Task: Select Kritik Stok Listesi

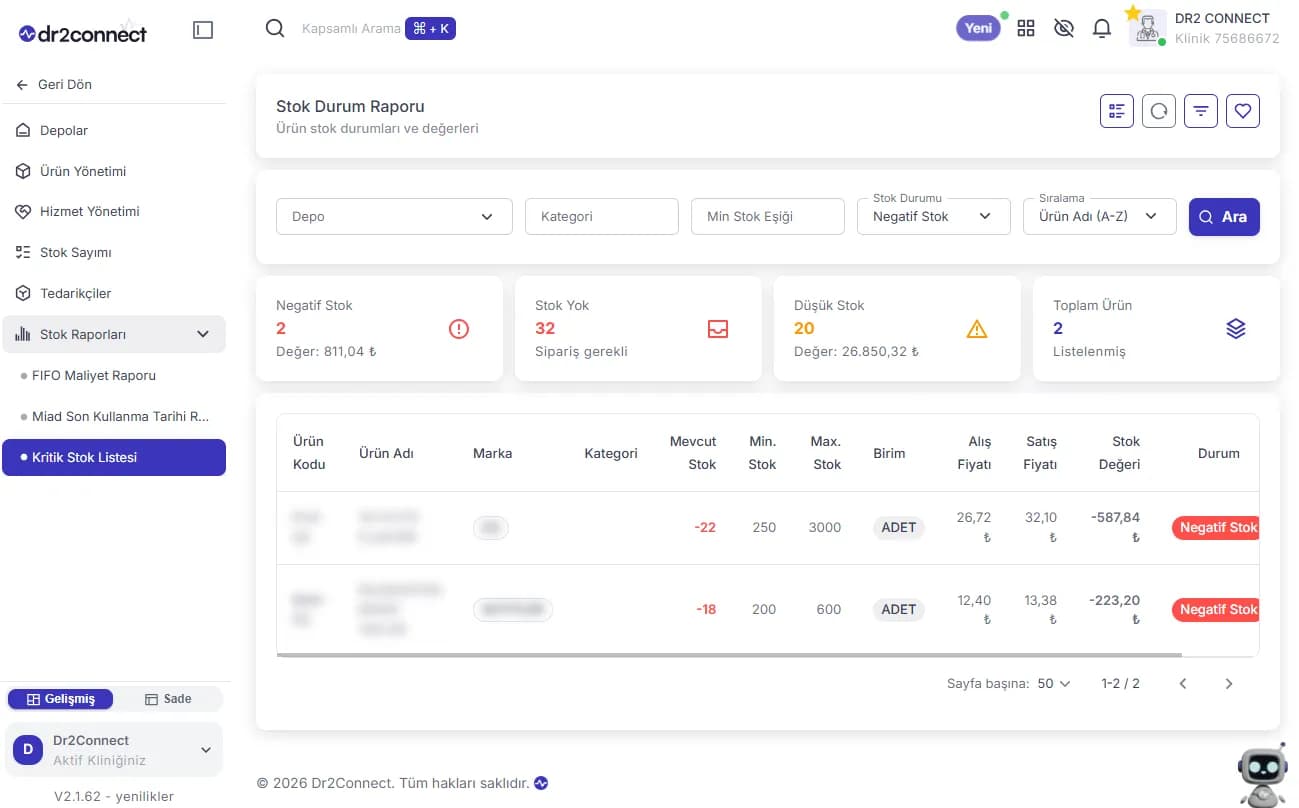Action: pos(114,457)
